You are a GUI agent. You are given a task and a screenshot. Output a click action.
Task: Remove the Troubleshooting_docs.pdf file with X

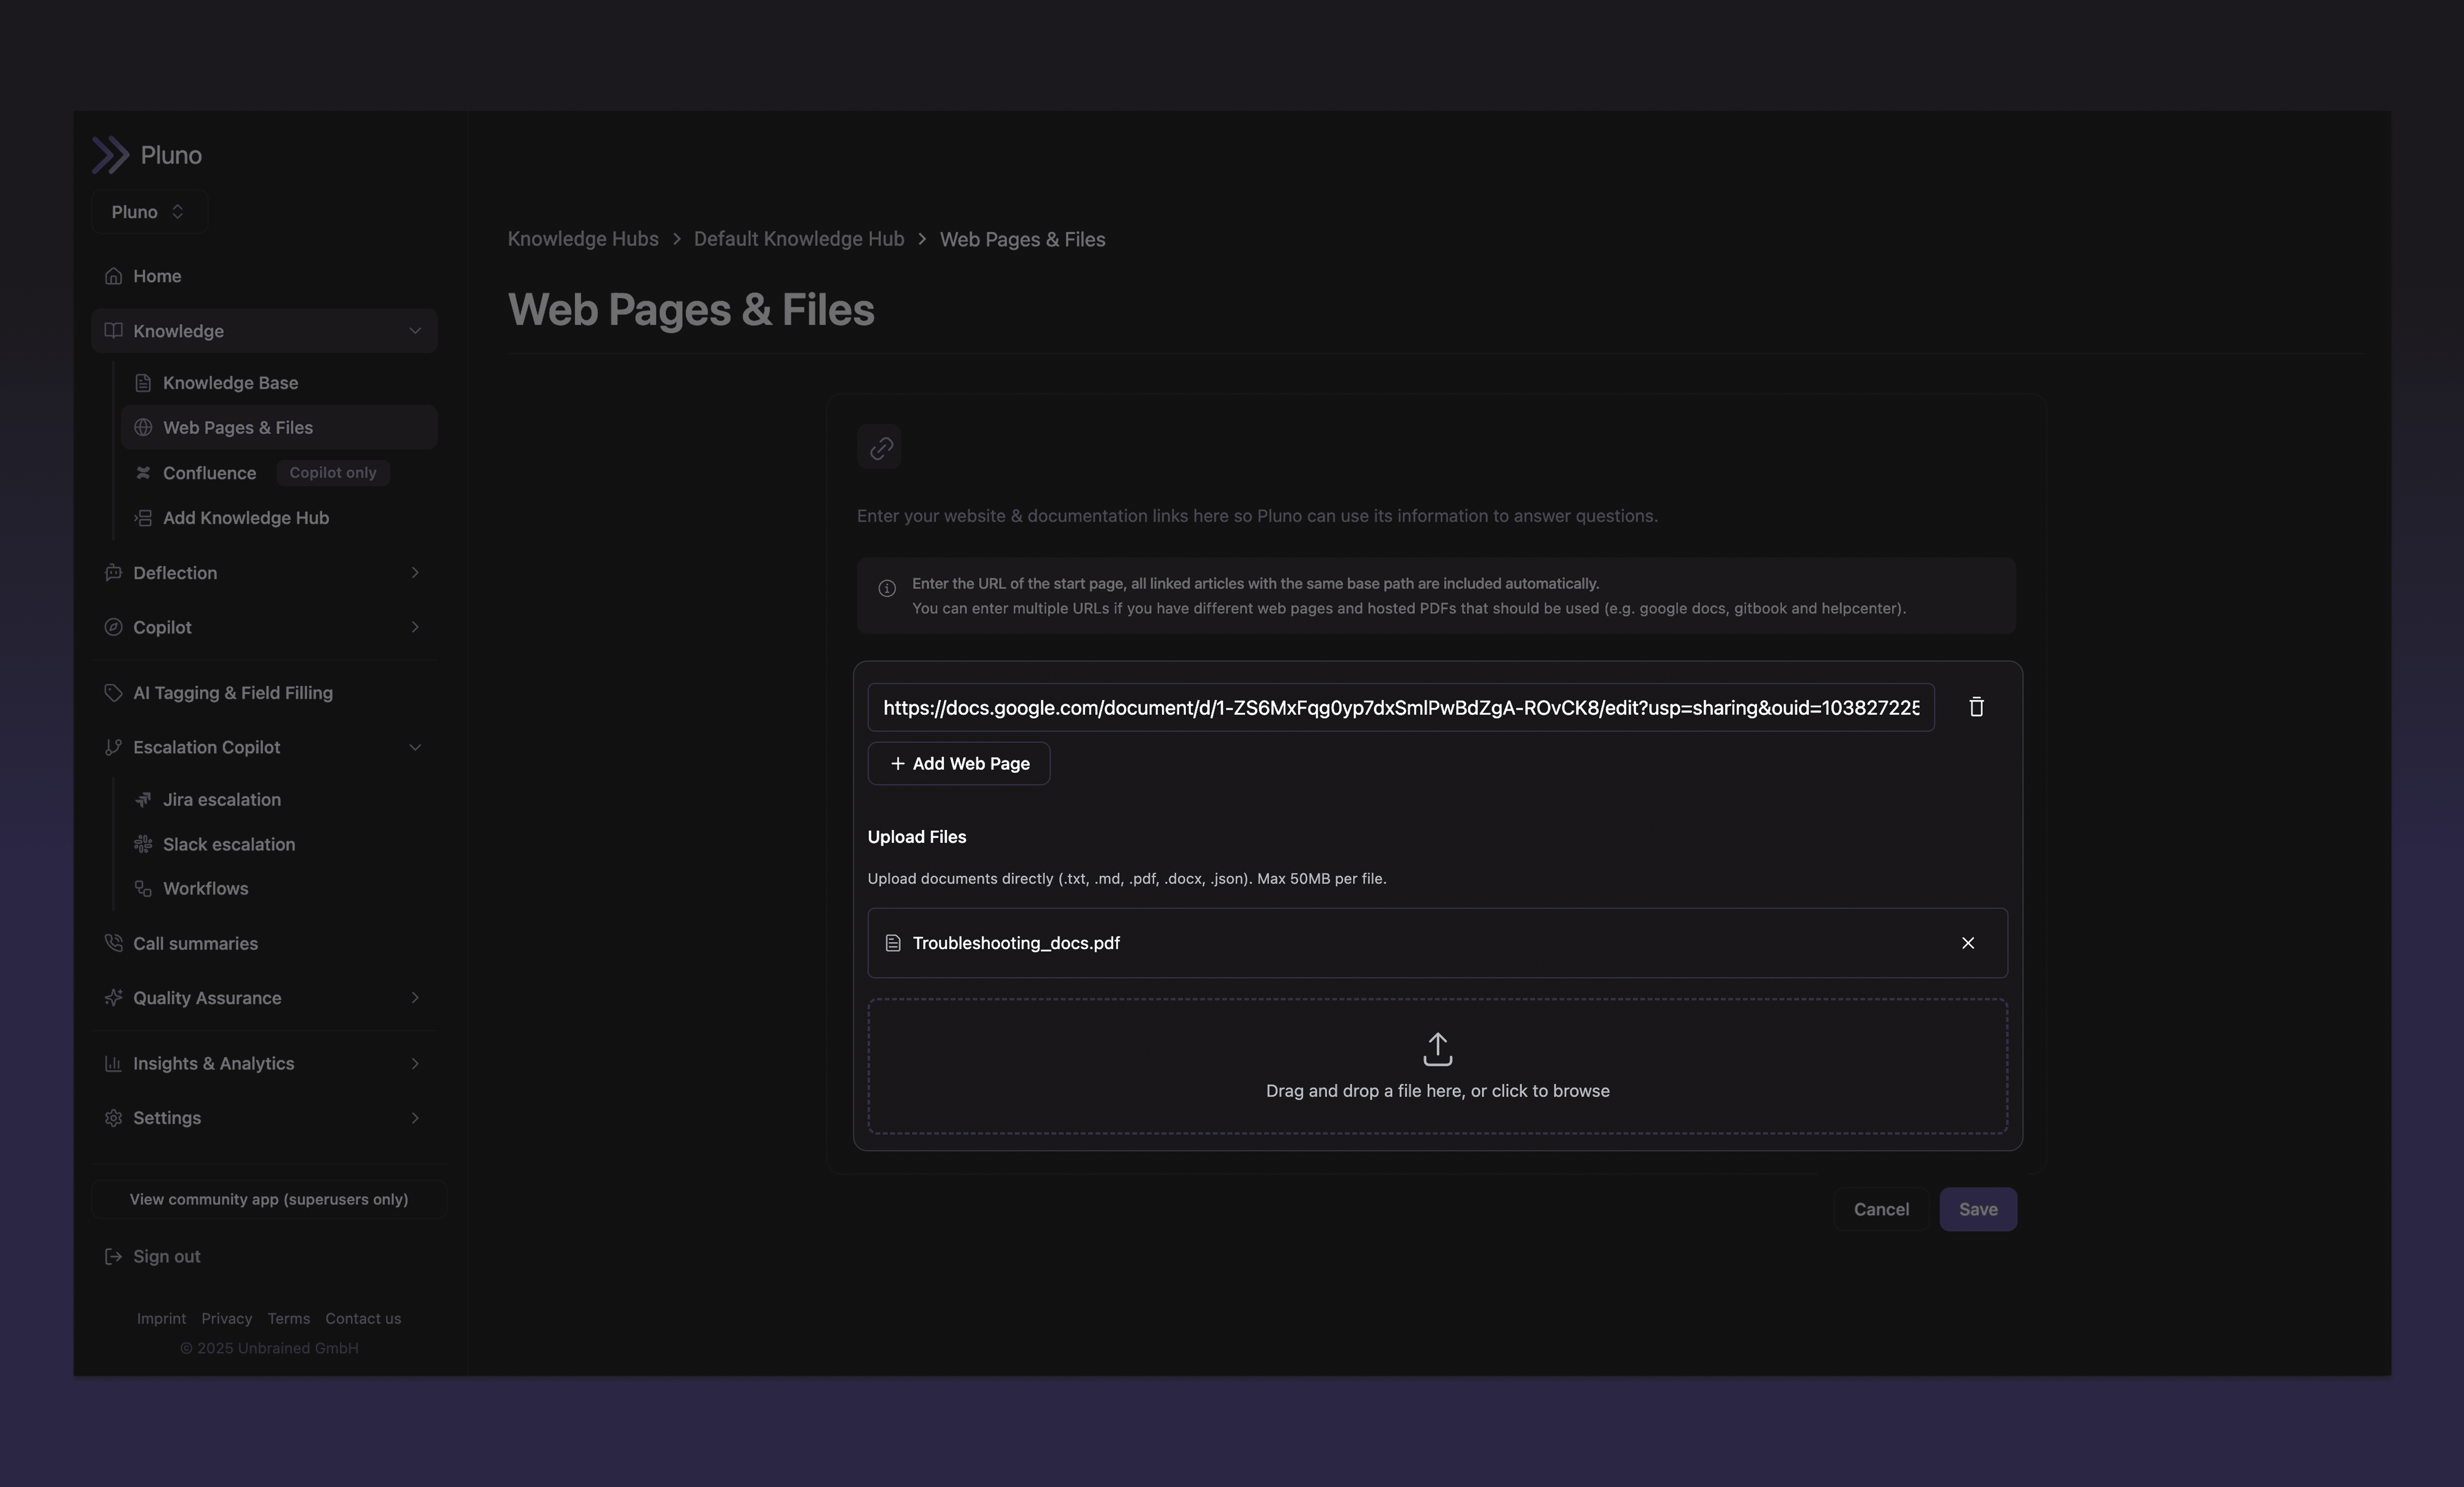click(1967, 943)
